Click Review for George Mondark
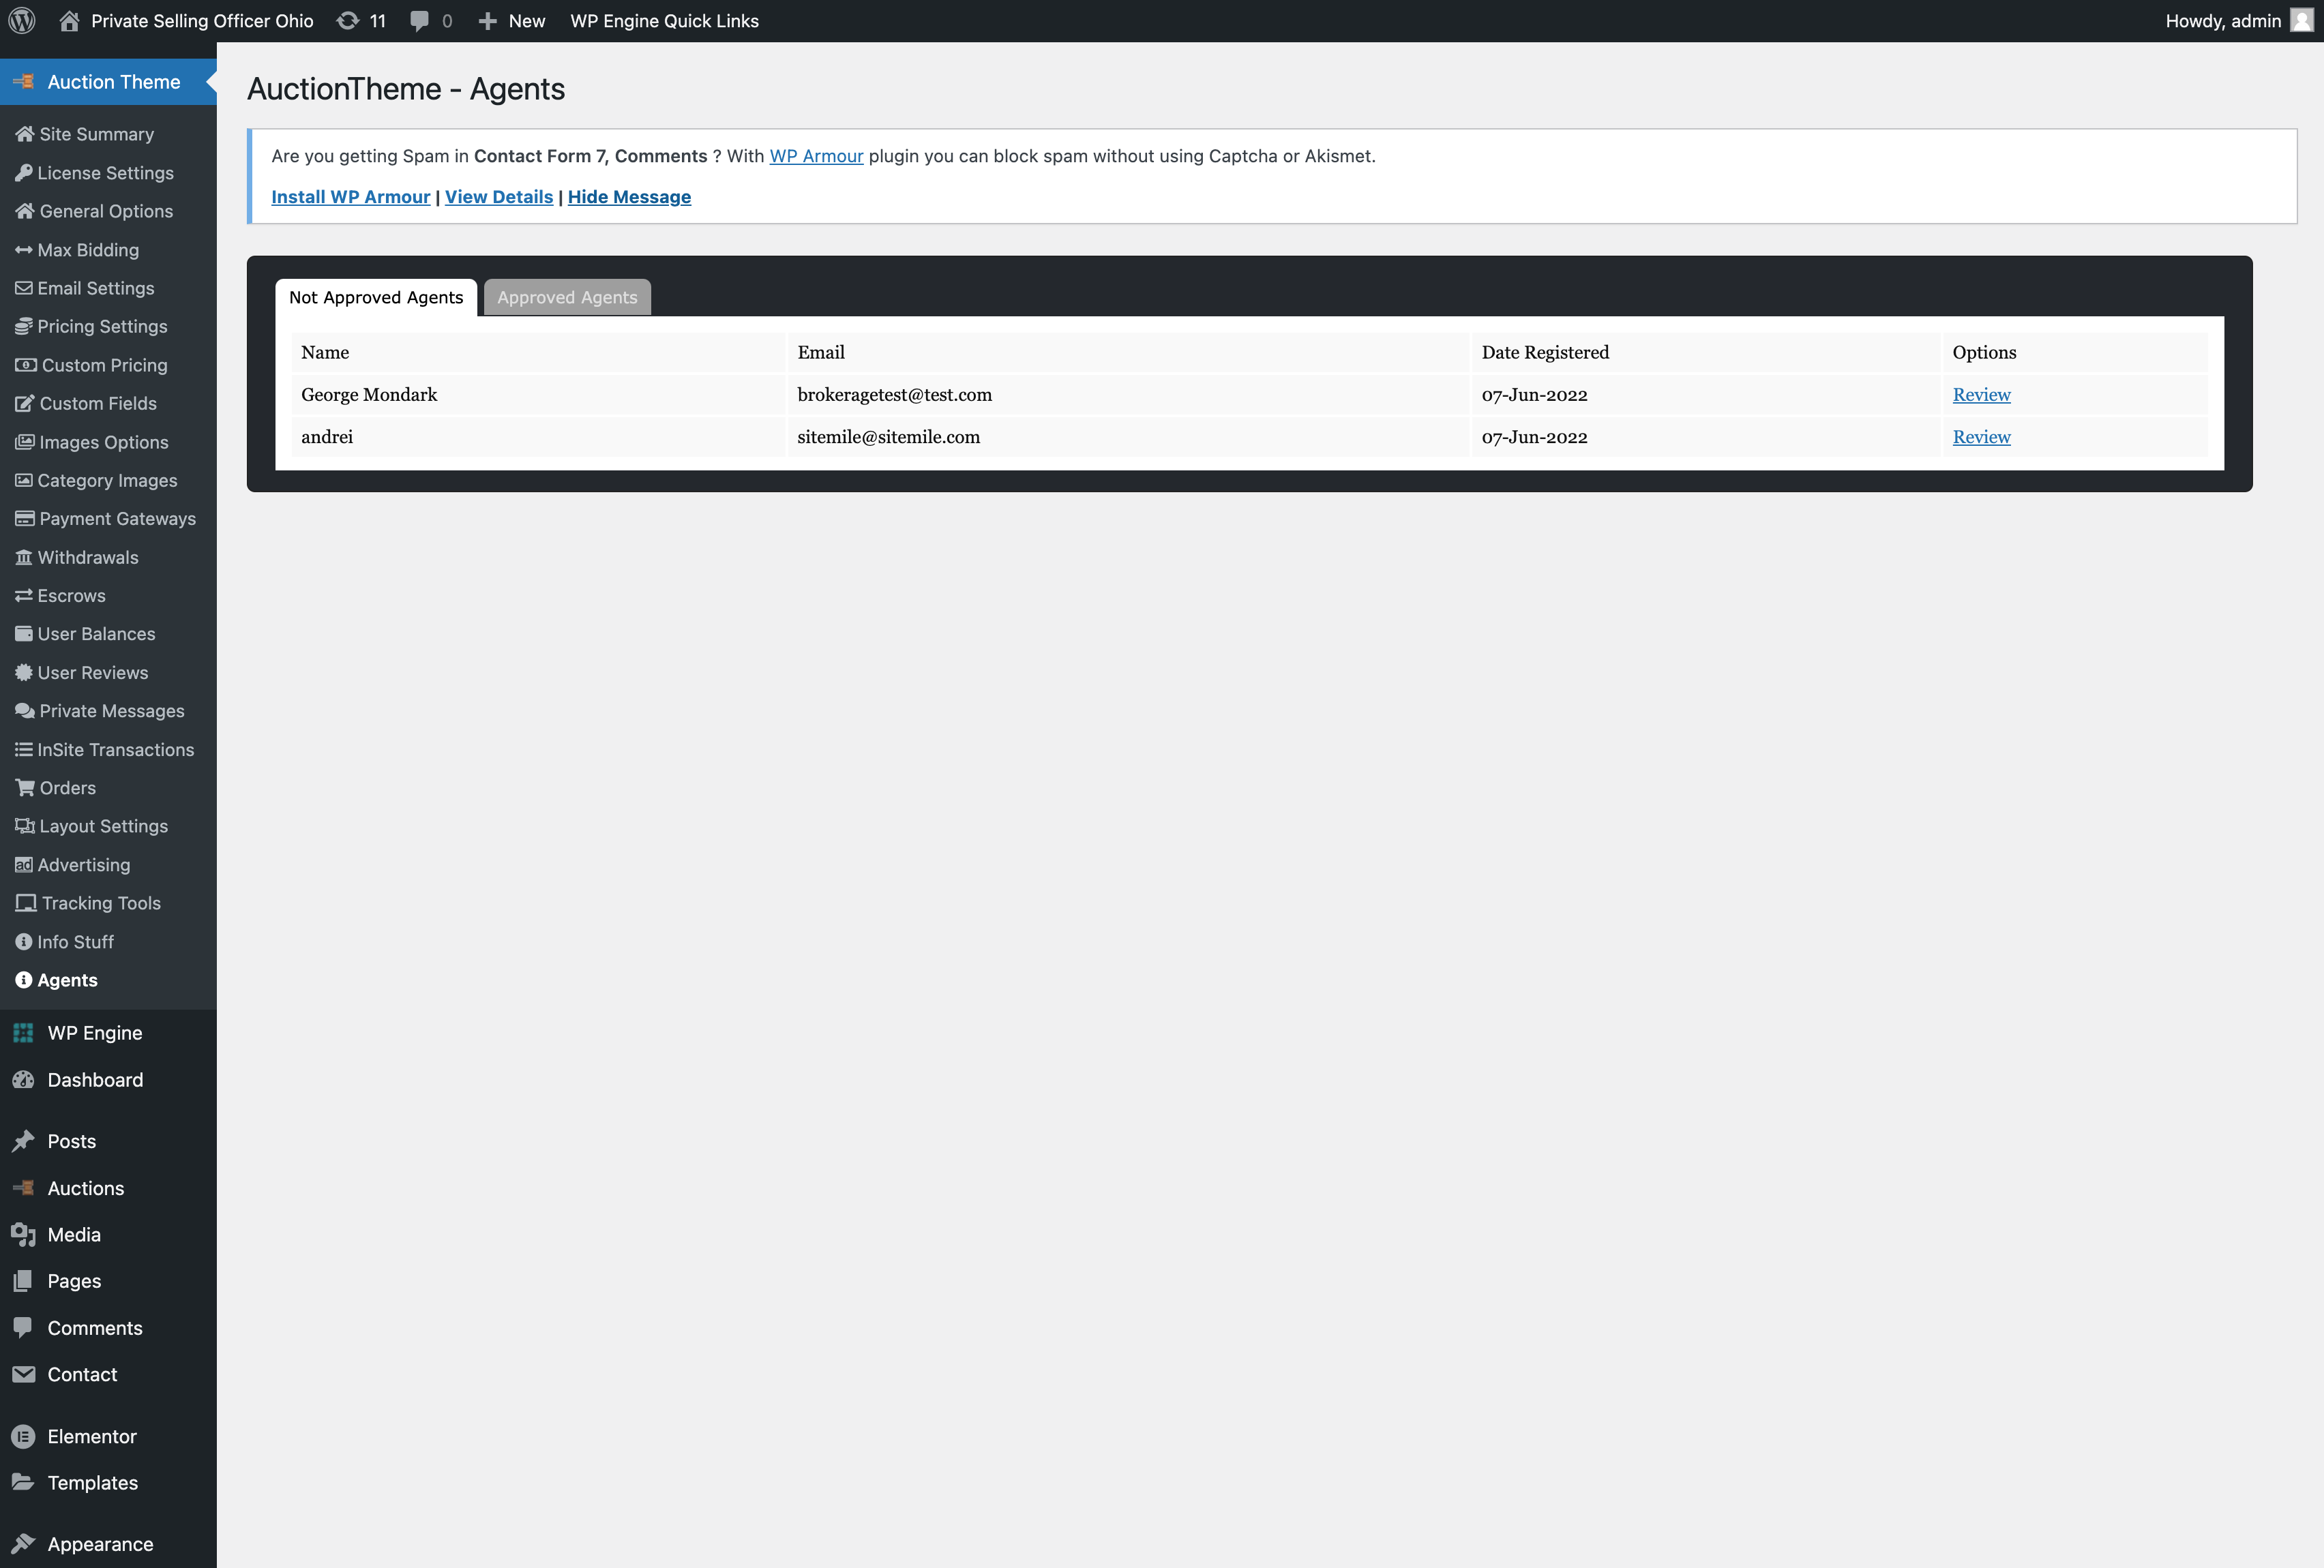The width and height of the screenshot is (2324, 1568). pos(1981,394)
